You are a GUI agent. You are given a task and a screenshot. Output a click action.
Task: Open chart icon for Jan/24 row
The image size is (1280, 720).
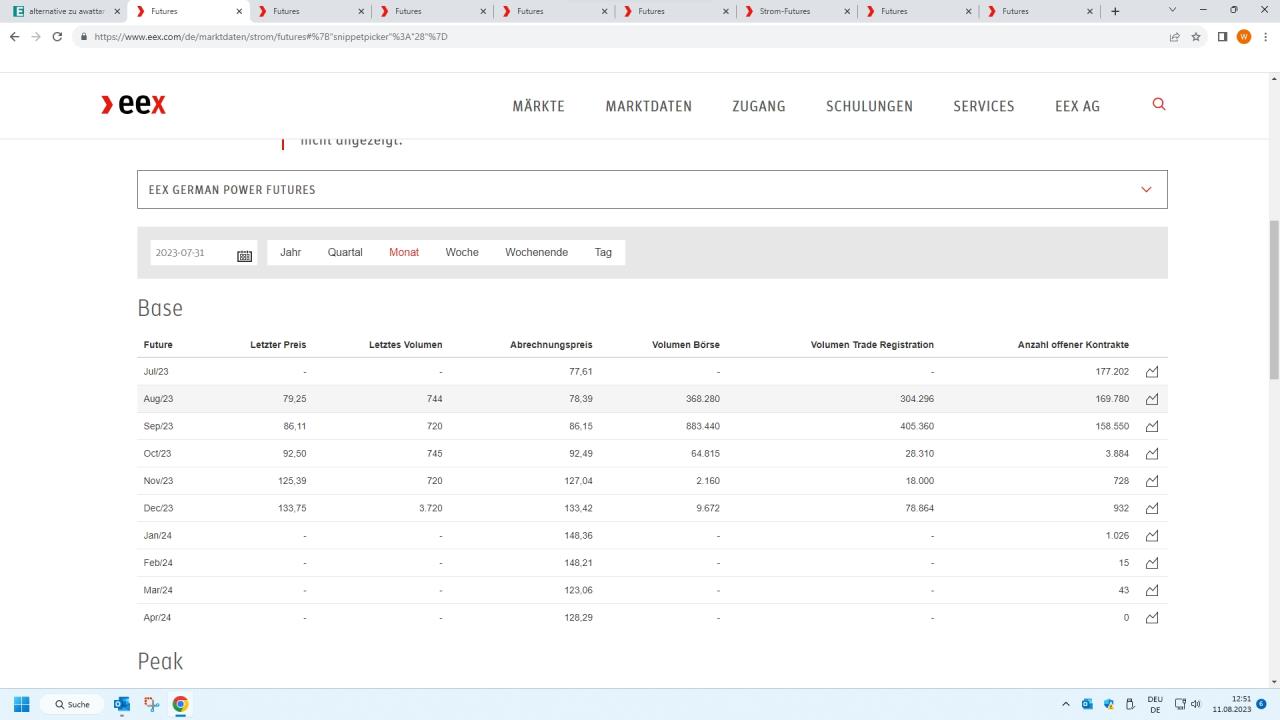coord(1152,536)
